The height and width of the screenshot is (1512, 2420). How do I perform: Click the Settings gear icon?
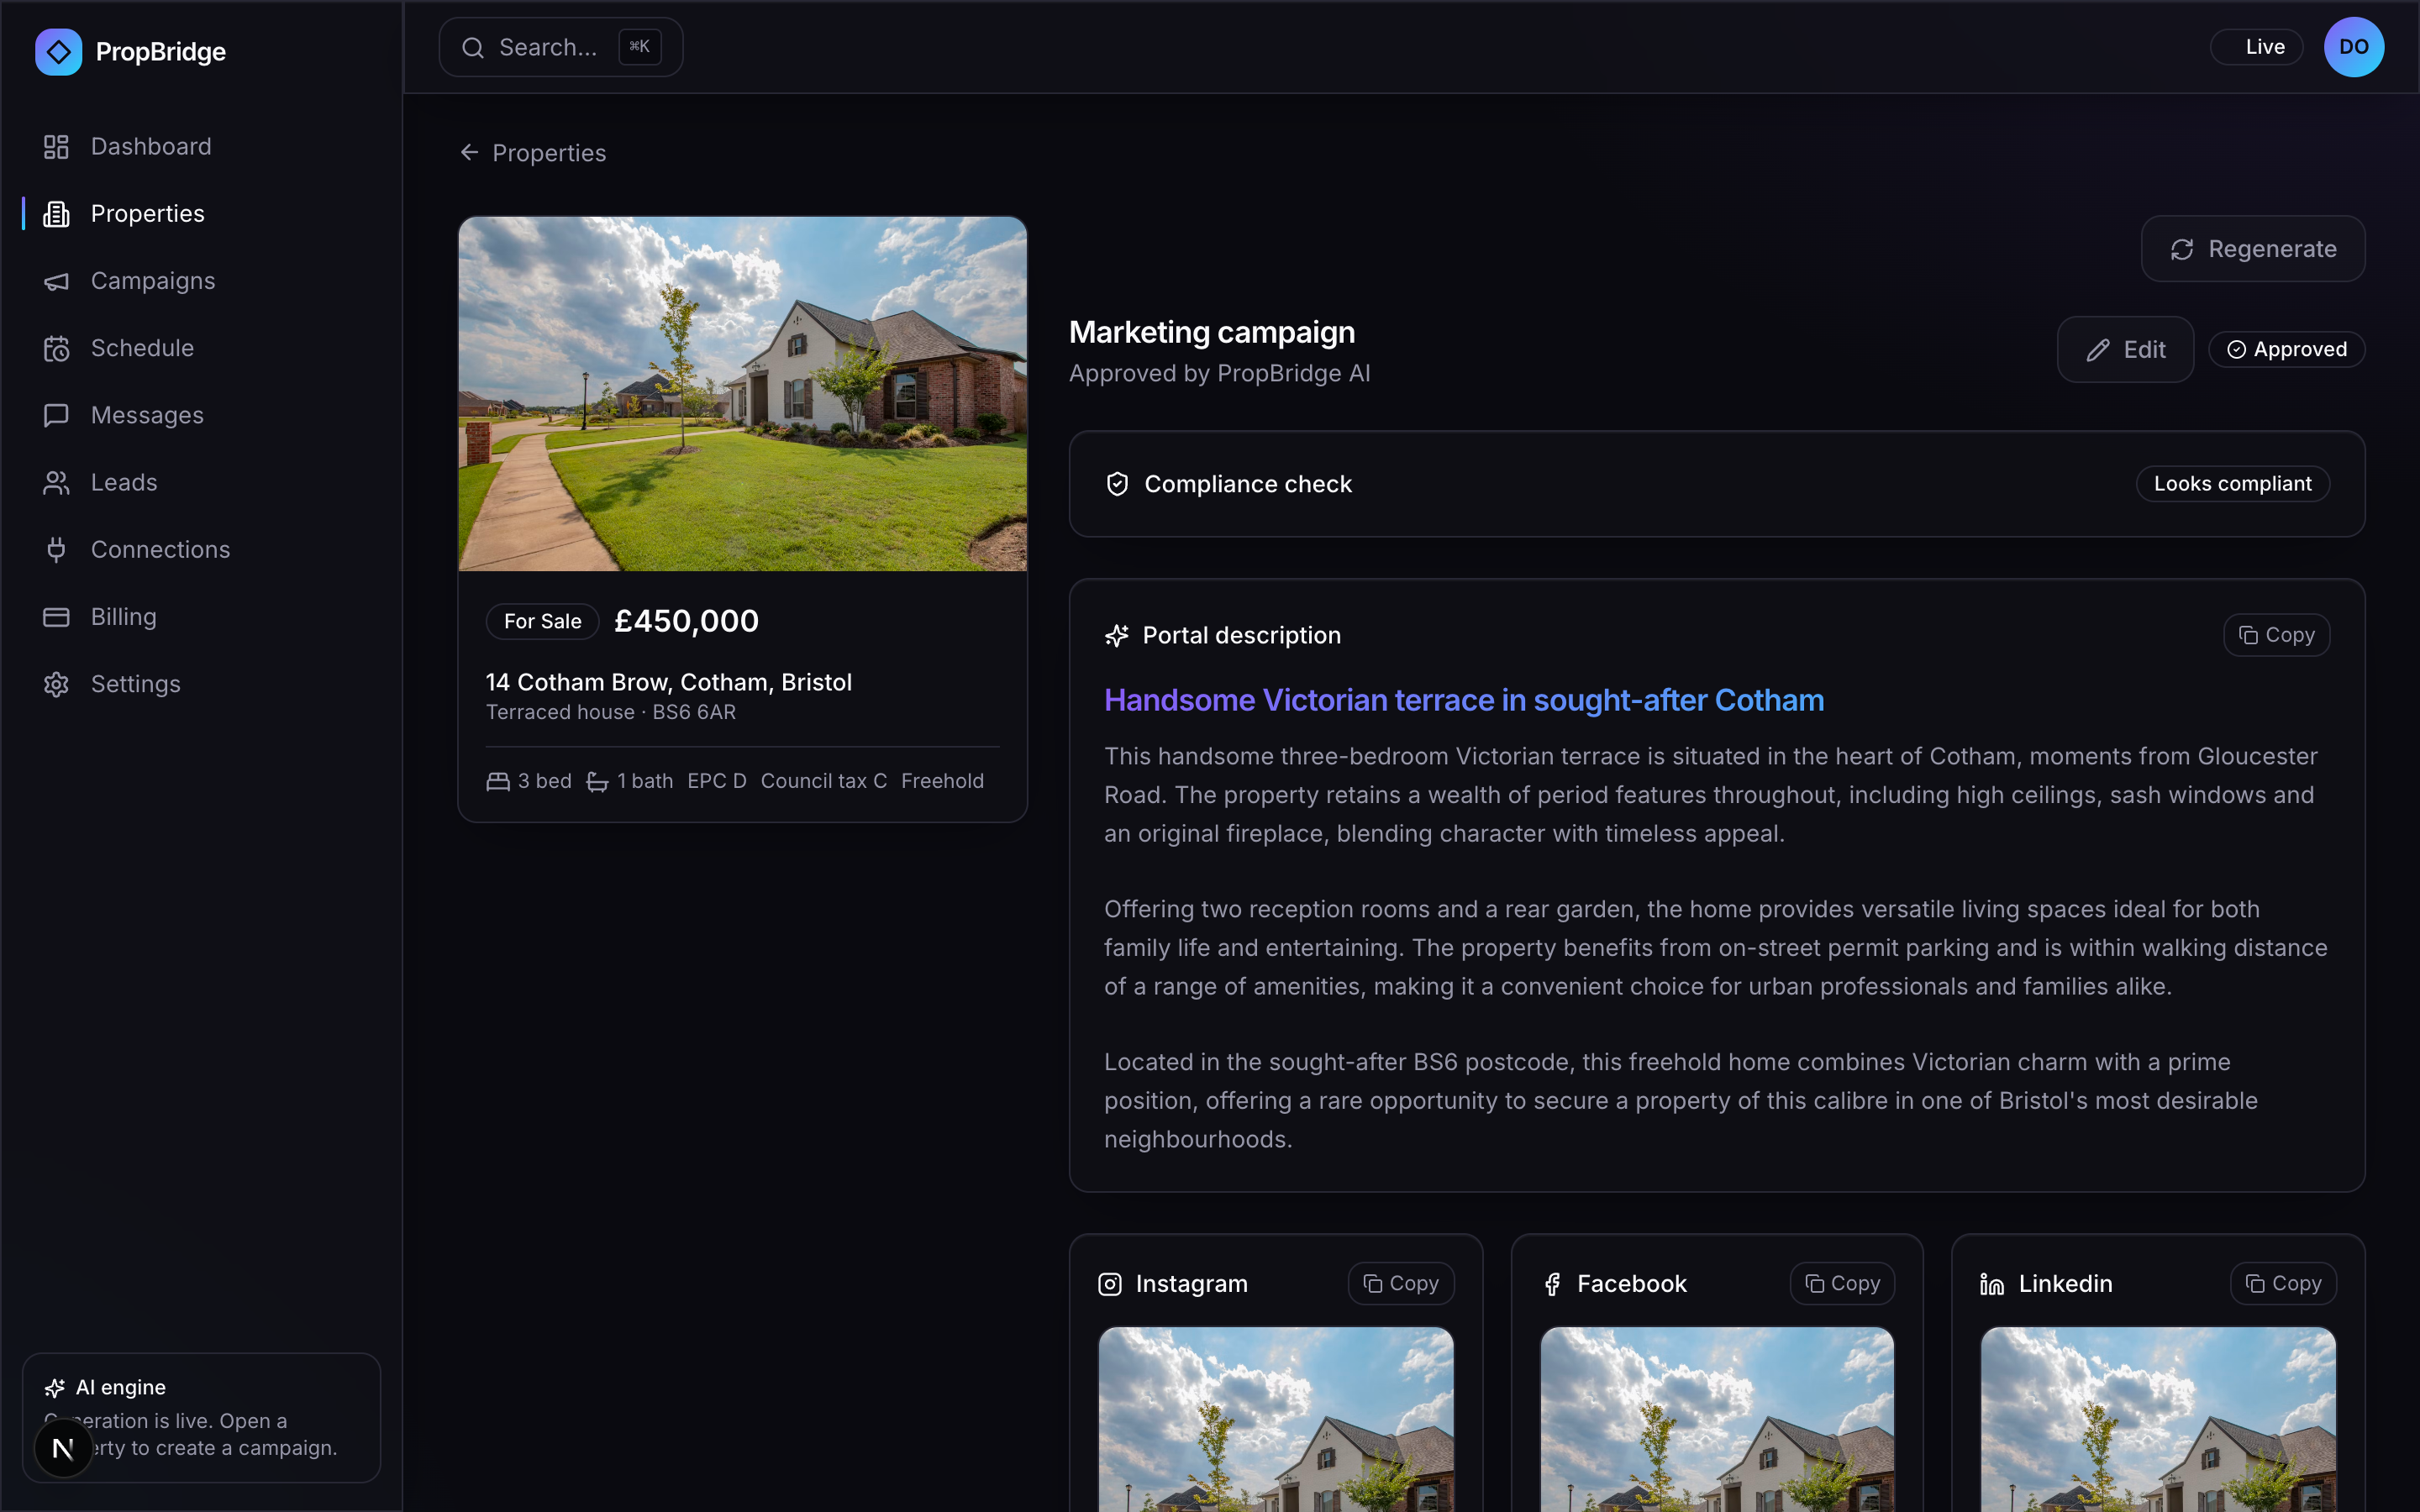(56, 684)
